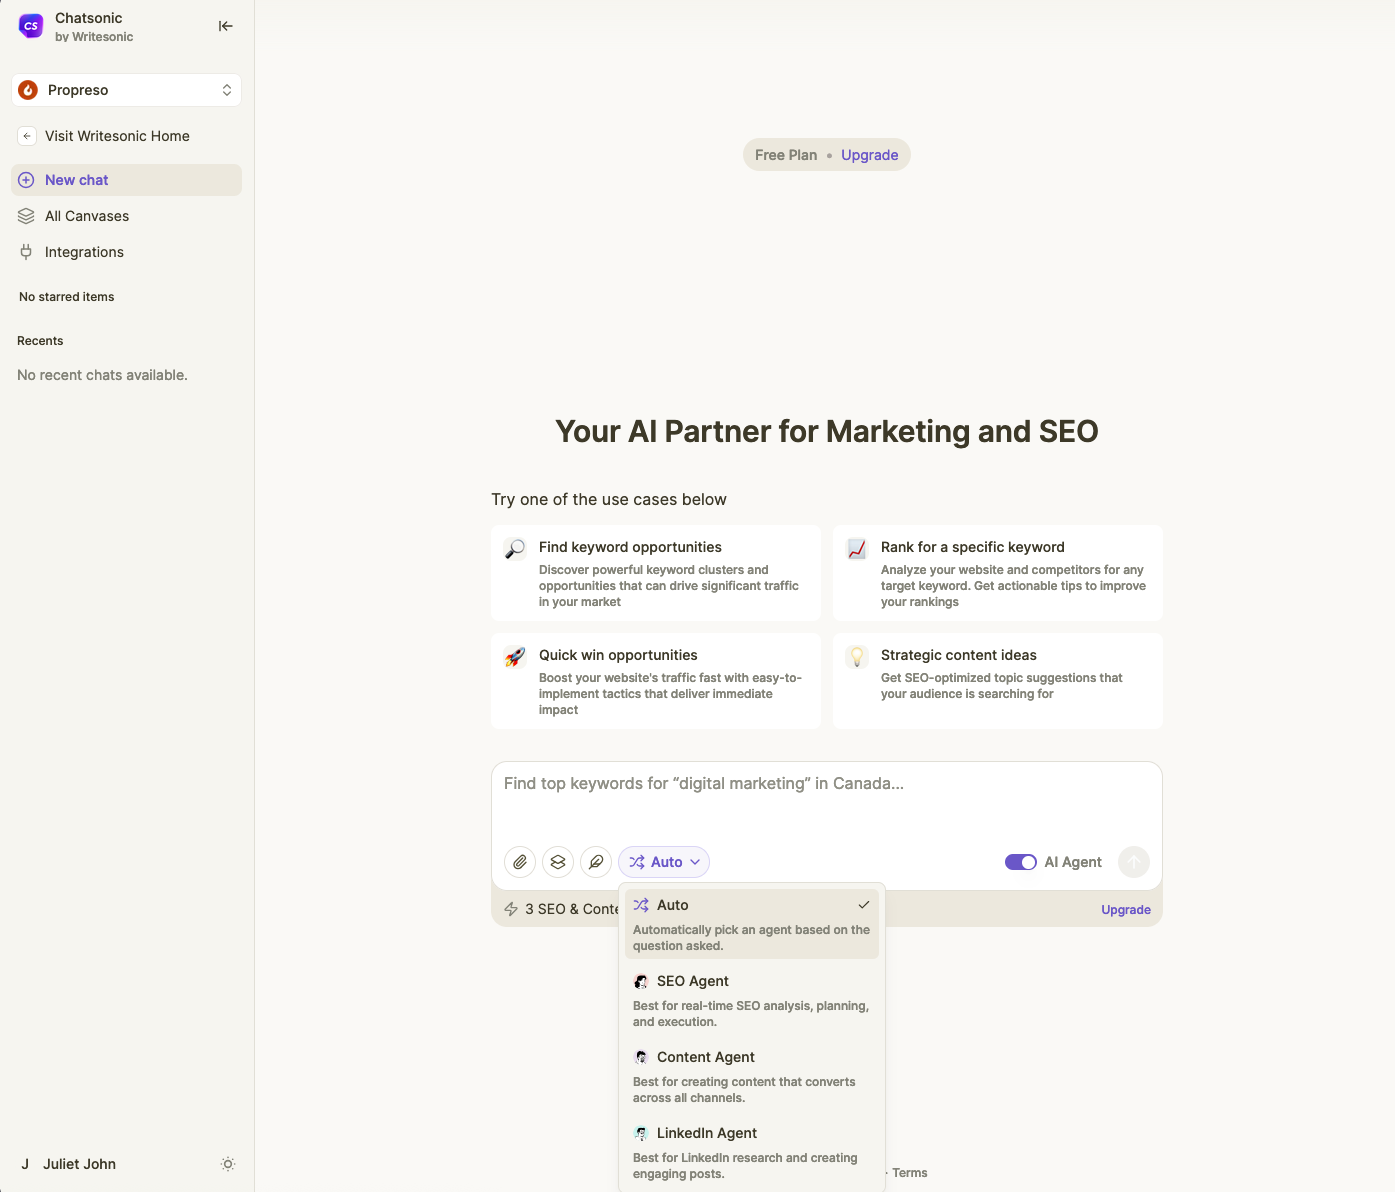The height and width of the screenshot is (1192, 1395).
Task: Toggle light/dark theme sun icon
Action: pyautogui.click(x=228, y=1164)
